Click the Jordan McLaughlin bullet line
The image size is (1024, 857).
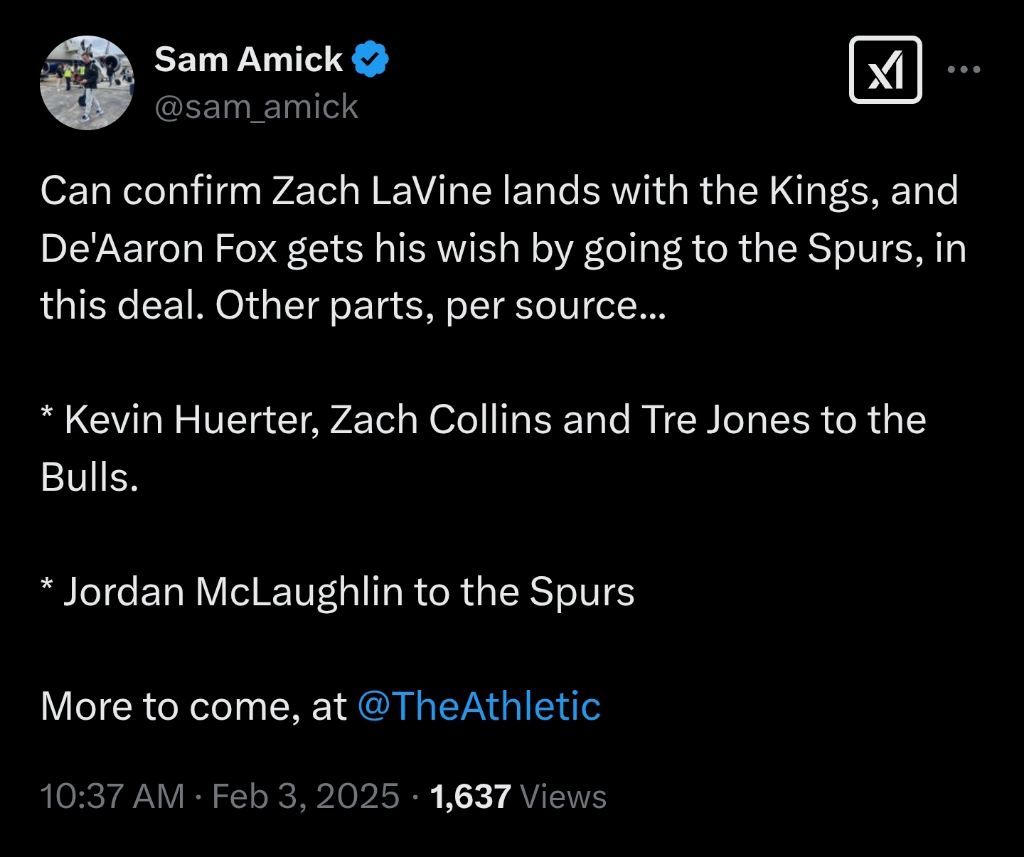[337, 591]
